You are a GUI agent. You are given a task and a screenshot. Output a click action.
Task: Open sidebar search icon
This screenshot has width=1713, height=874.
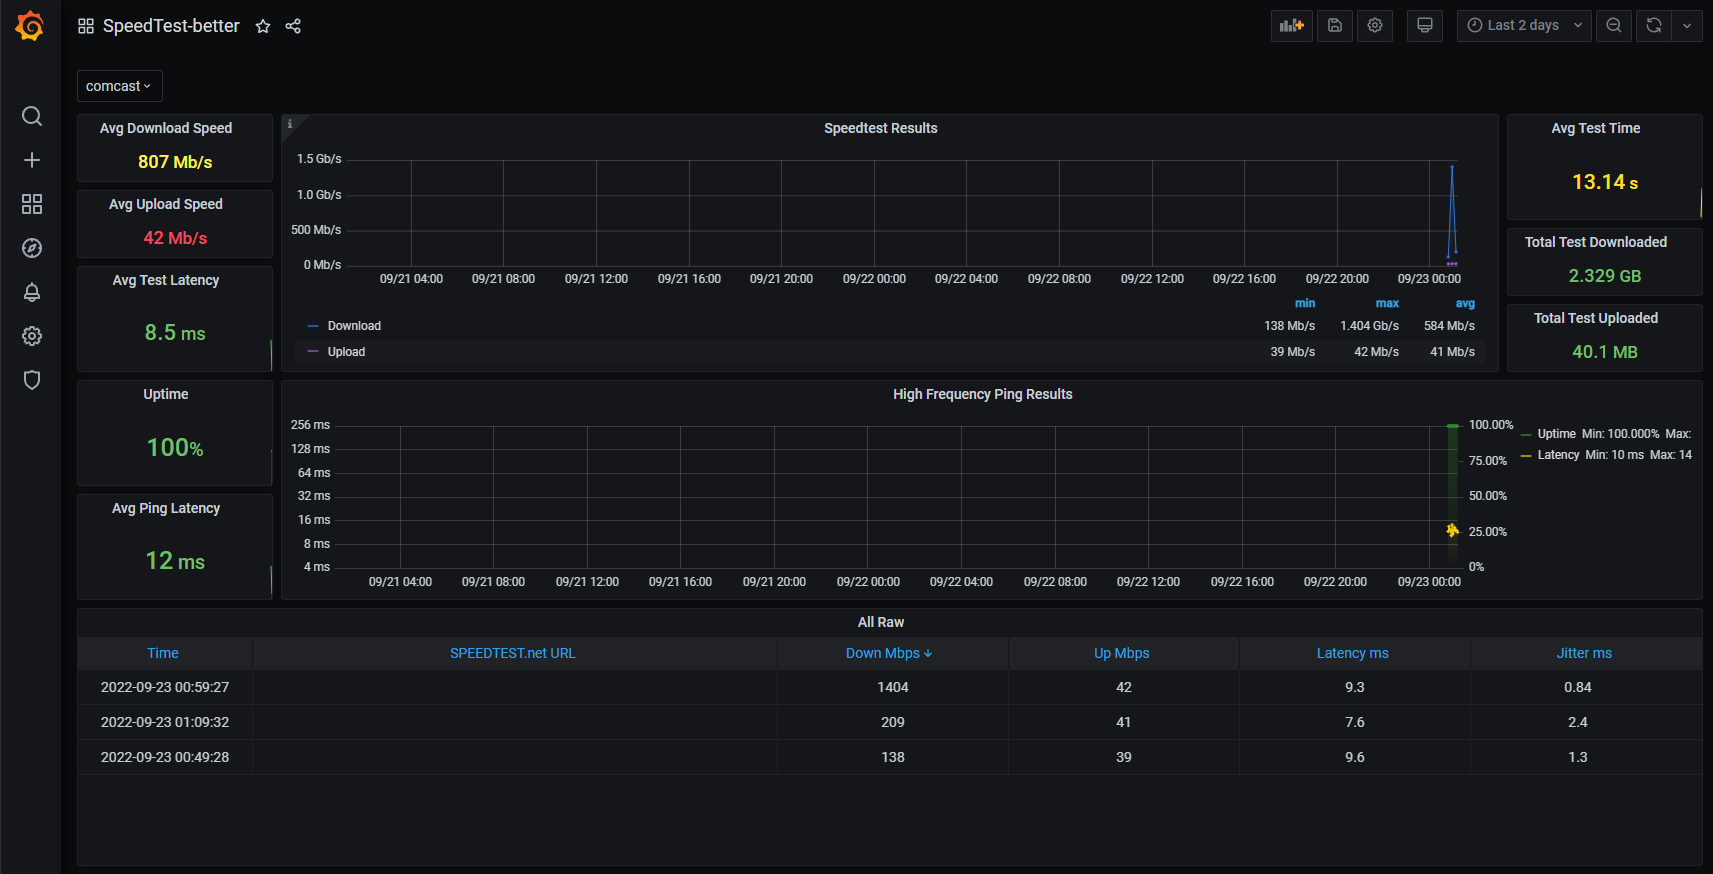pos(32,116)
